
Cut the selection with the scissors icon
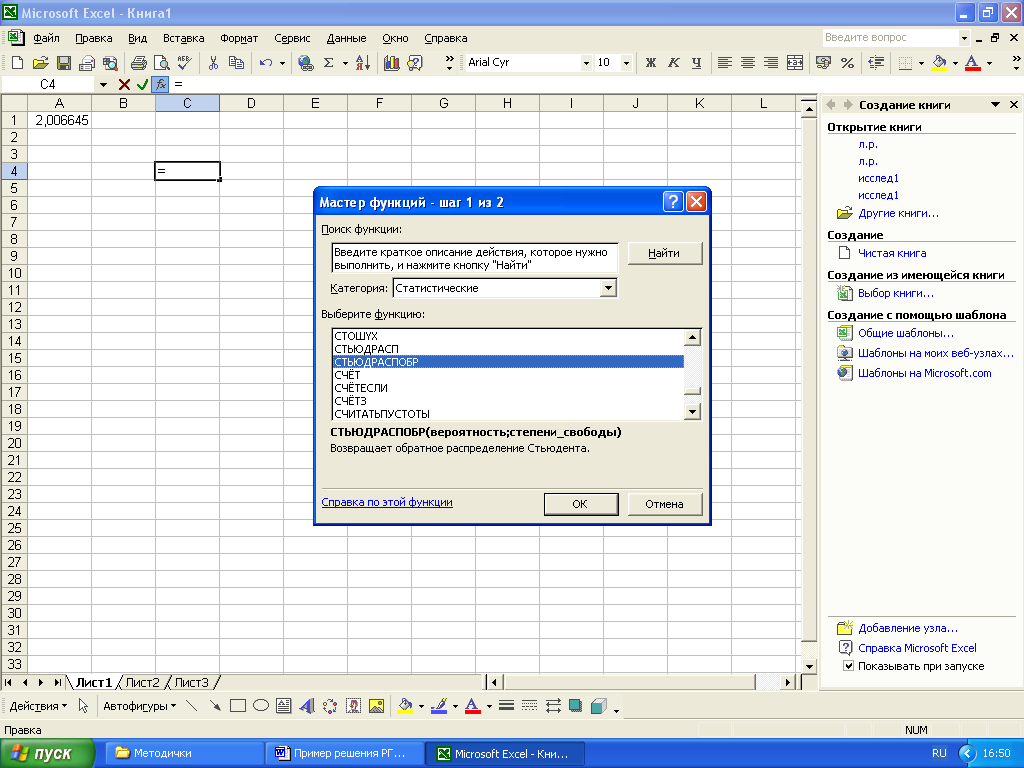[x=213, y=63]
